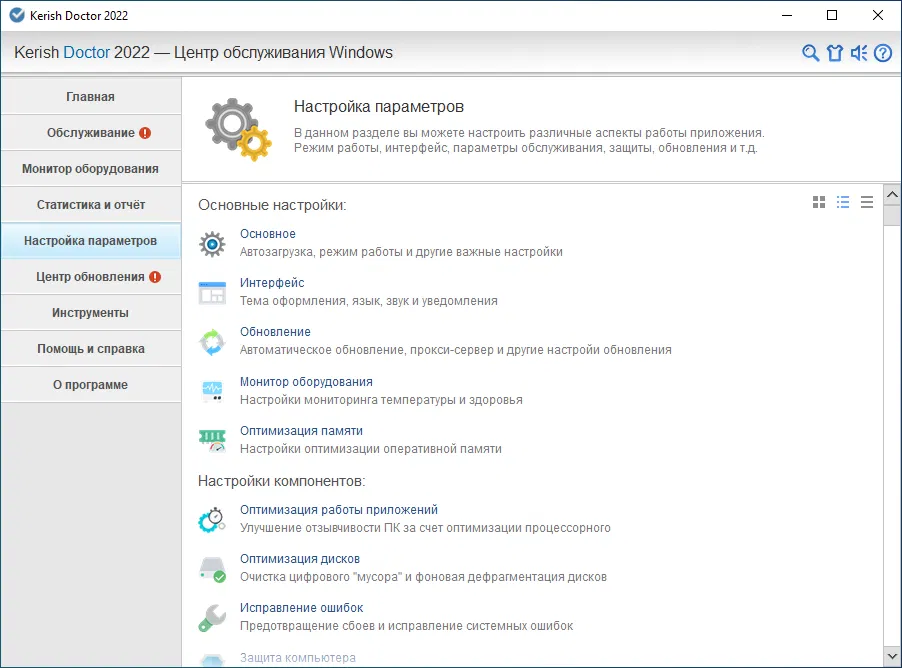Click text 'Настройки оптимизации оперативной памяти'

click(371, 449)
